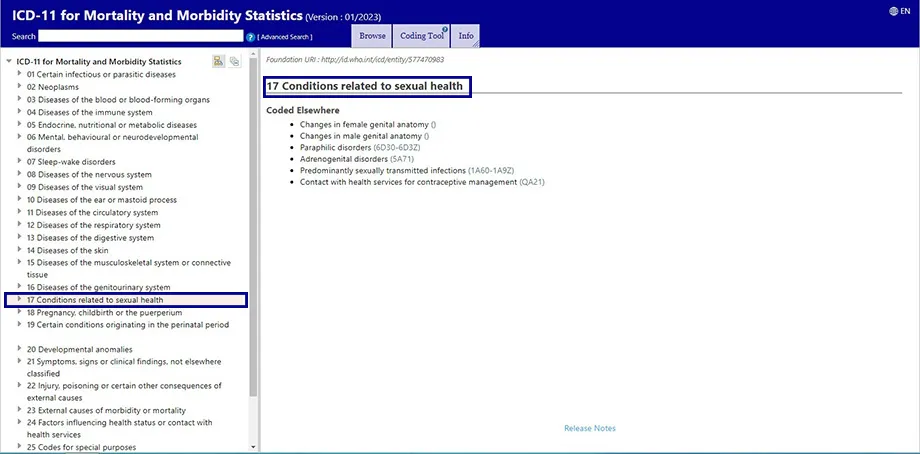Open the Coding Tool tab
Screen dimensions: 920x454
point(420,36)
